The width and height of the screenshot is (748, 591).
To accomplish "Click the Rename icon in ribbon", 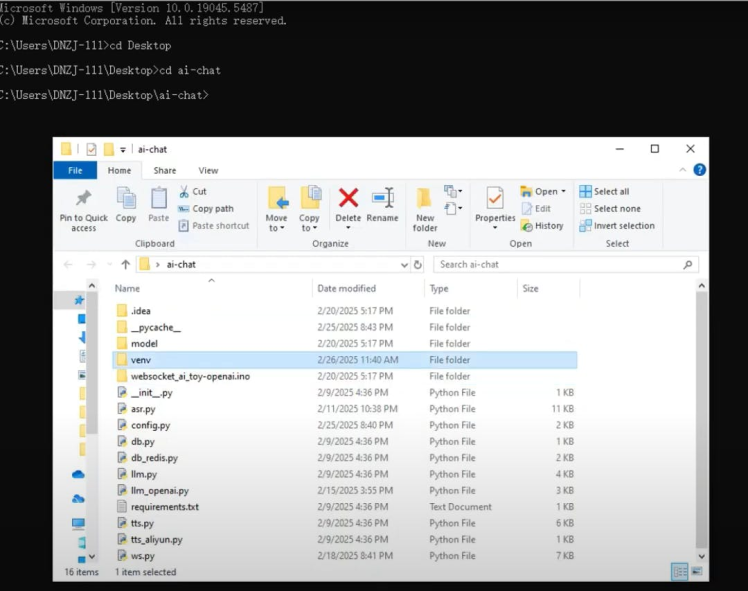I will point(382,198).
